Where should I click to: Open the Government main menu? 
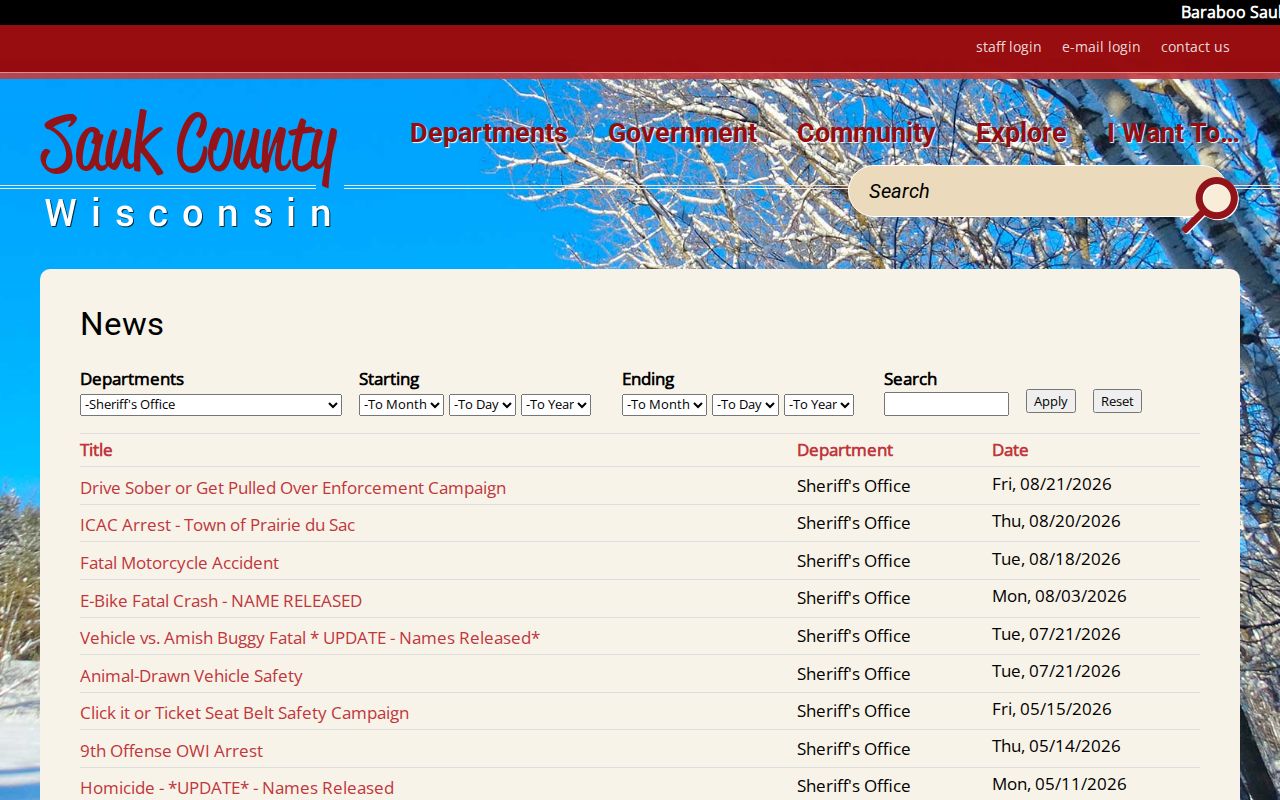[682, 133]
